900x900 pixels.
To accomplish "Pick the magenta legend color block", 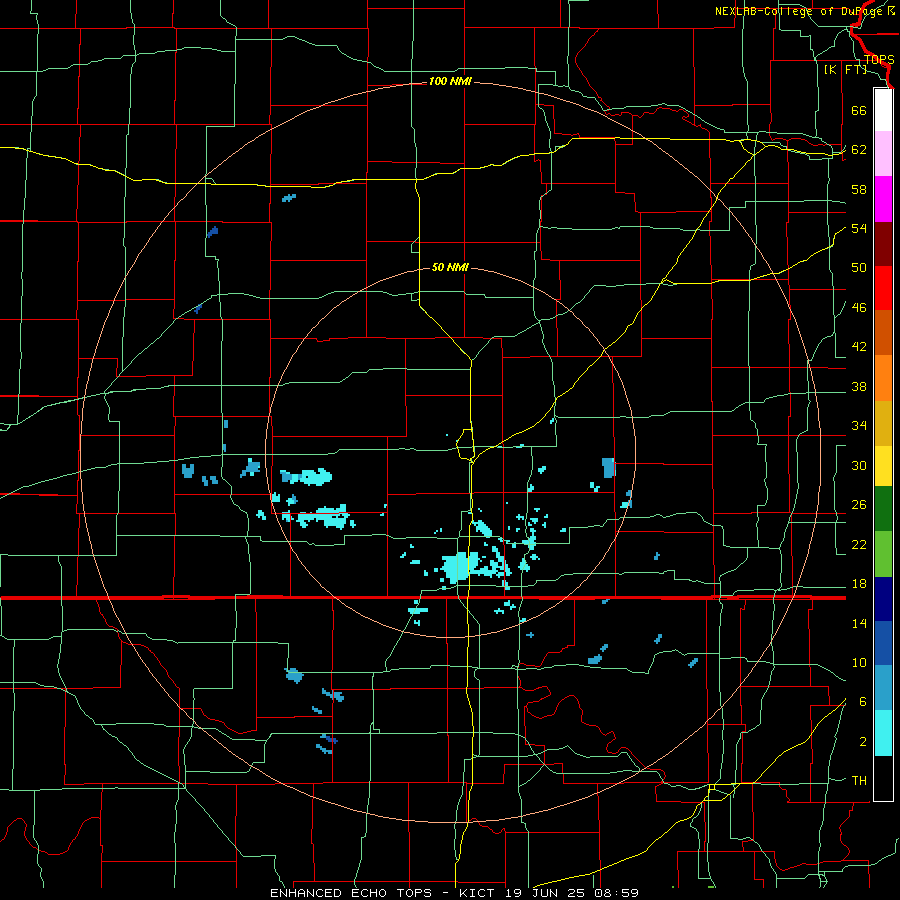I will [x=883, y=199].
